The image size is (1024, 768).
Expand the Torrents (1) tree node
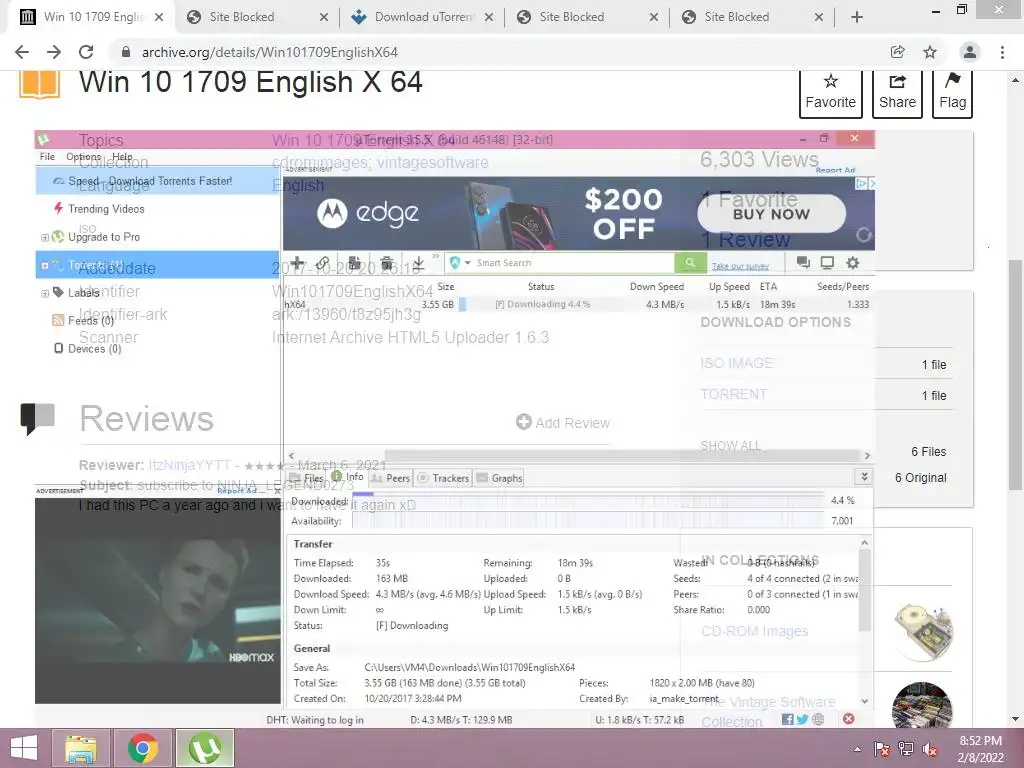click(x=44, y=266)
